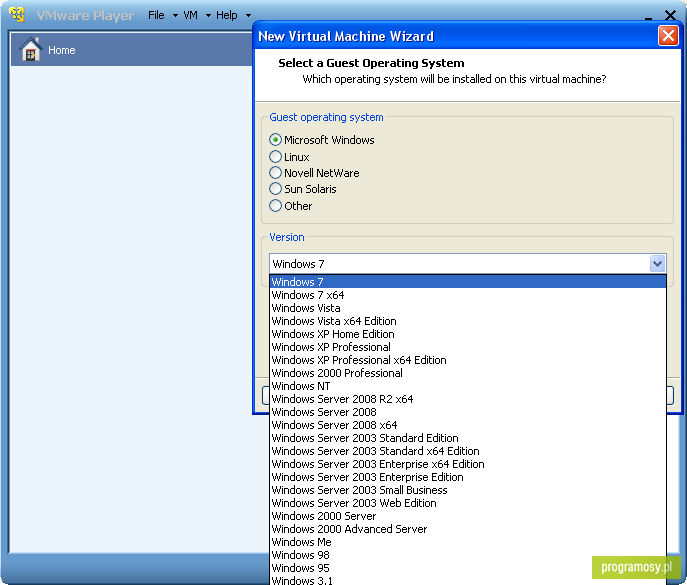The image size is (687, 585).
Task: Select the Linux radio button
Action: point(275,156)
